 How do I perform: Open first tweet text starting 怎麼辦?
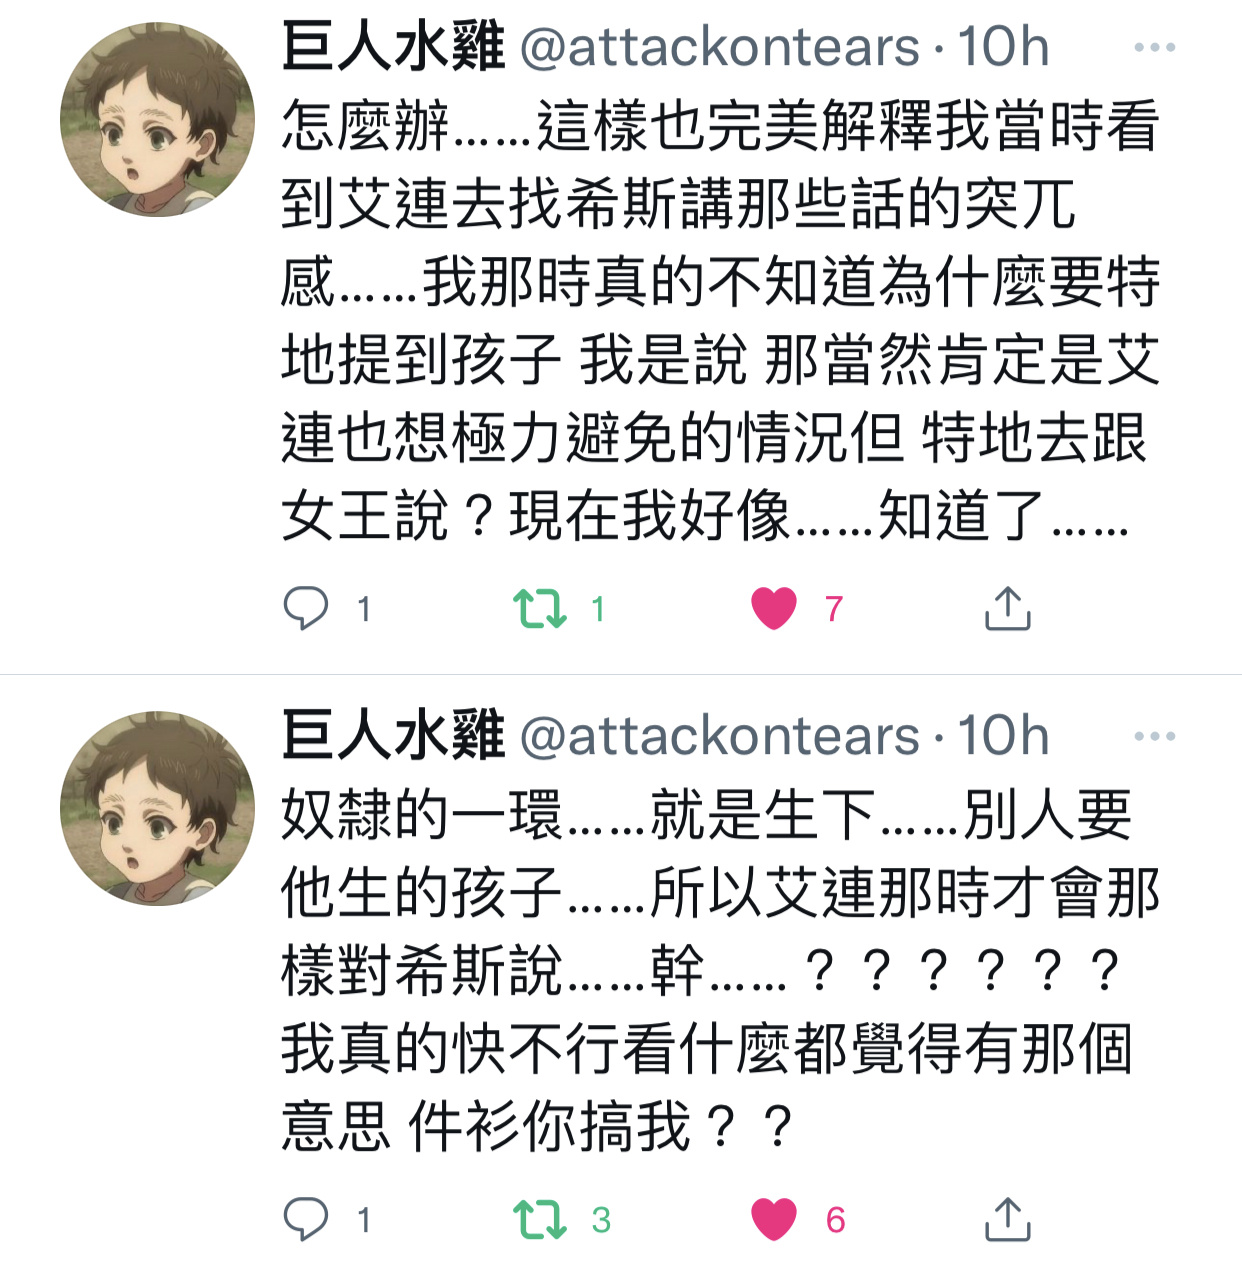pos(720,321)
